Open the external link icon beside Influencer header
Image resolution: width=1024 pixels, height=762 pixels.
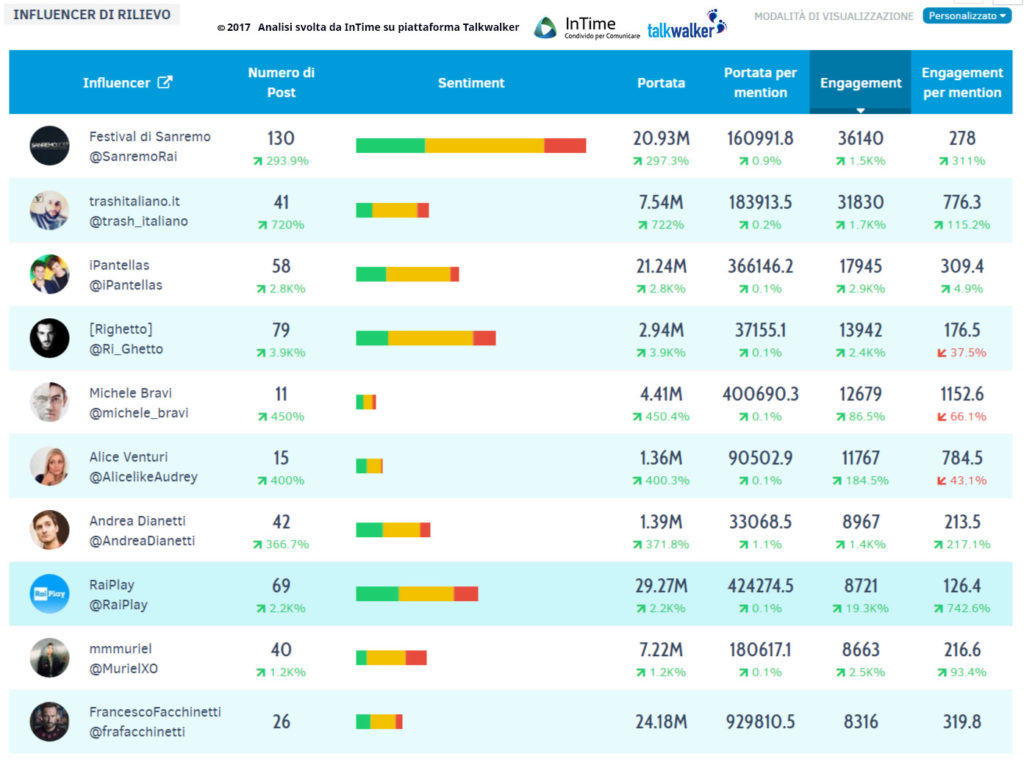coord(165,82)
